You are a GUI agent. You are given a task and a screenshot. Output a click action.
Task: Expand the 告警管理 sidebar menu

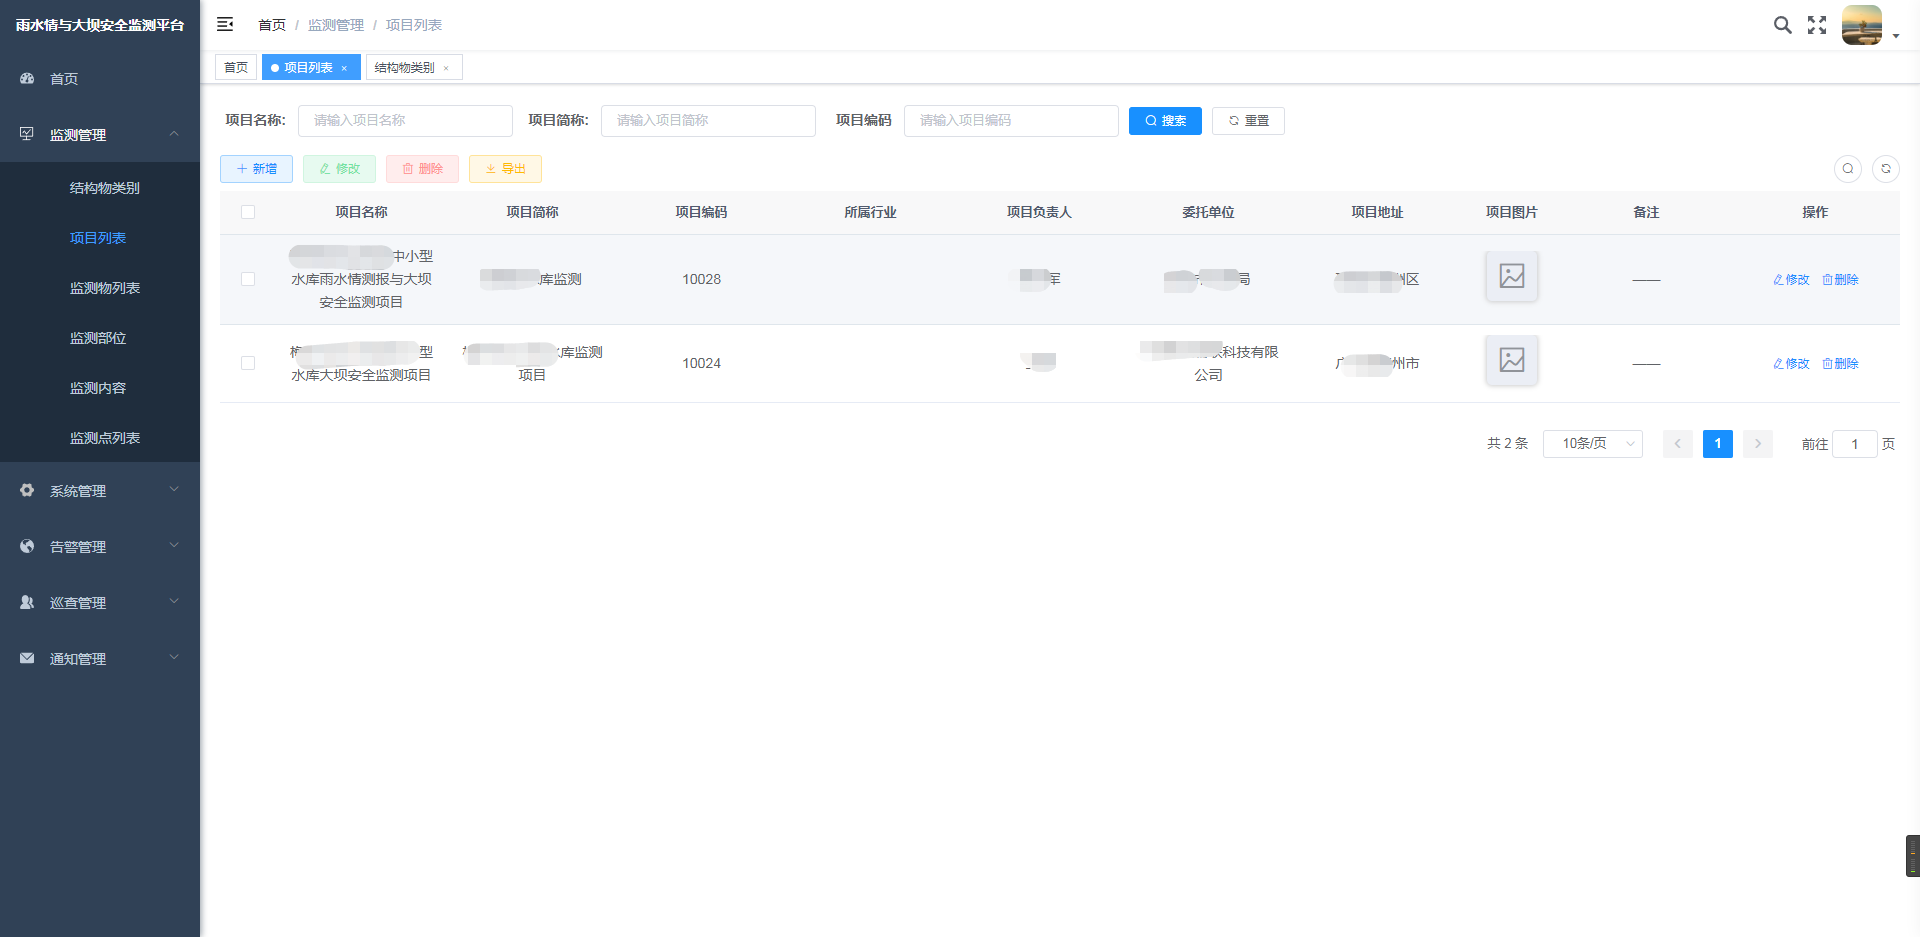coord(100,546)
